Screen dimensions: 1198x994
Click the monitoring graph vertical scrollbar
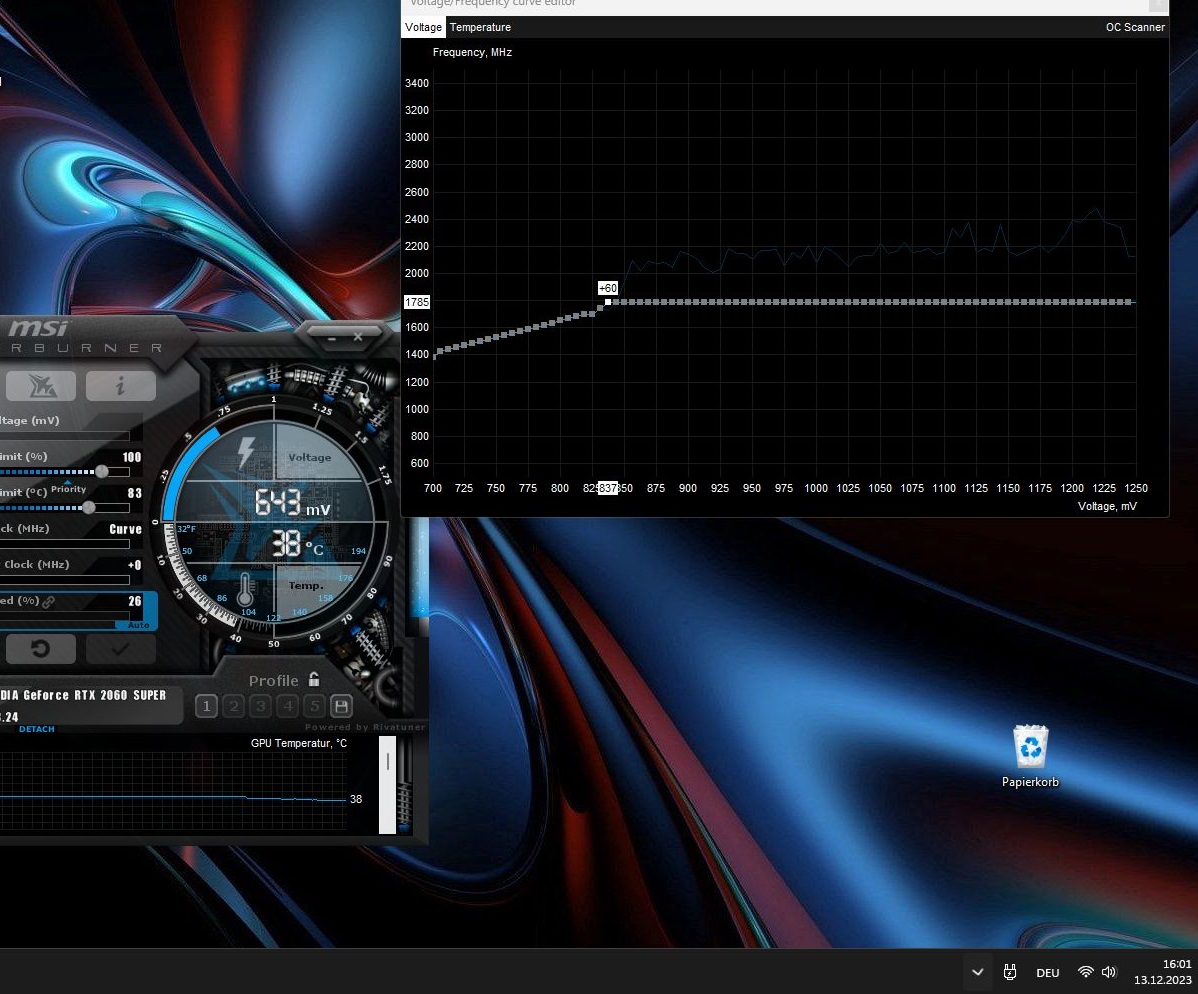click(x=387, y=785)
